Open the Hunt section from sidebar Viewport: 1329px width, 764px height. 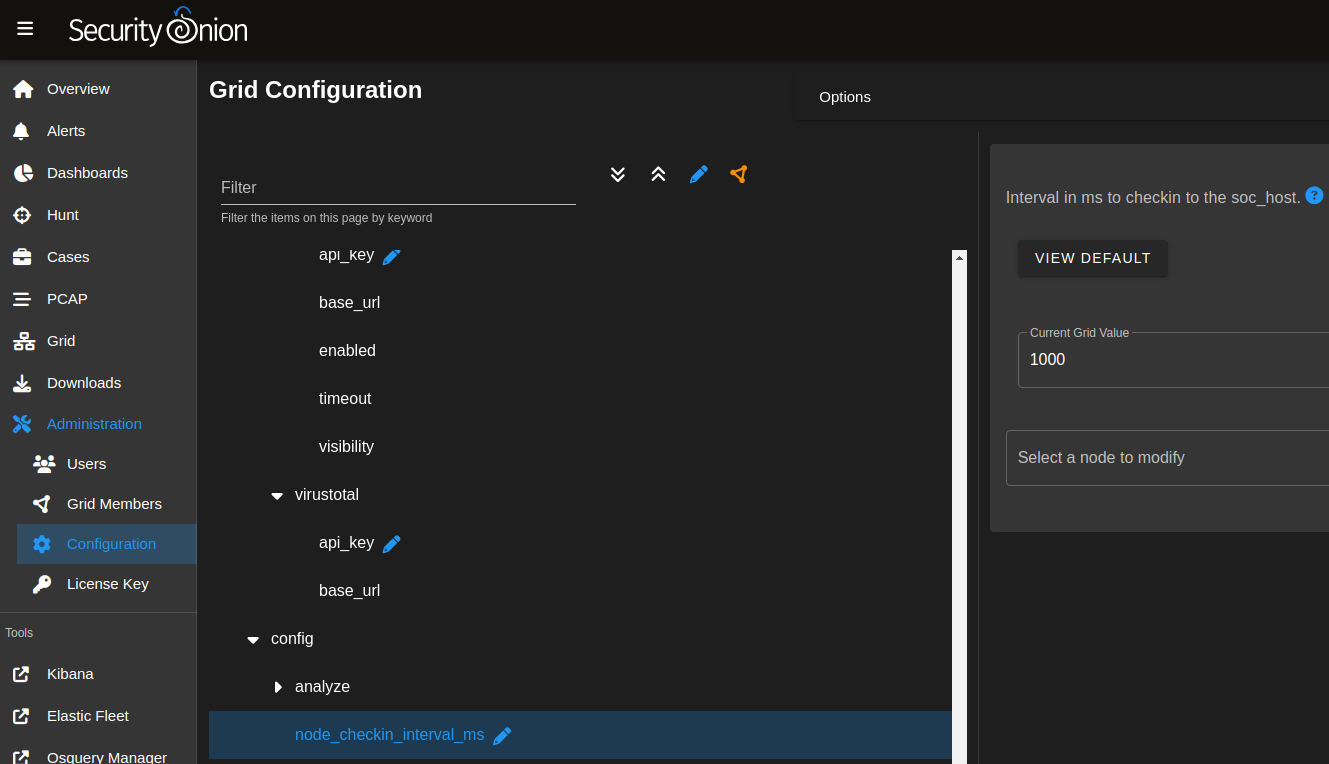coord(62,214)
